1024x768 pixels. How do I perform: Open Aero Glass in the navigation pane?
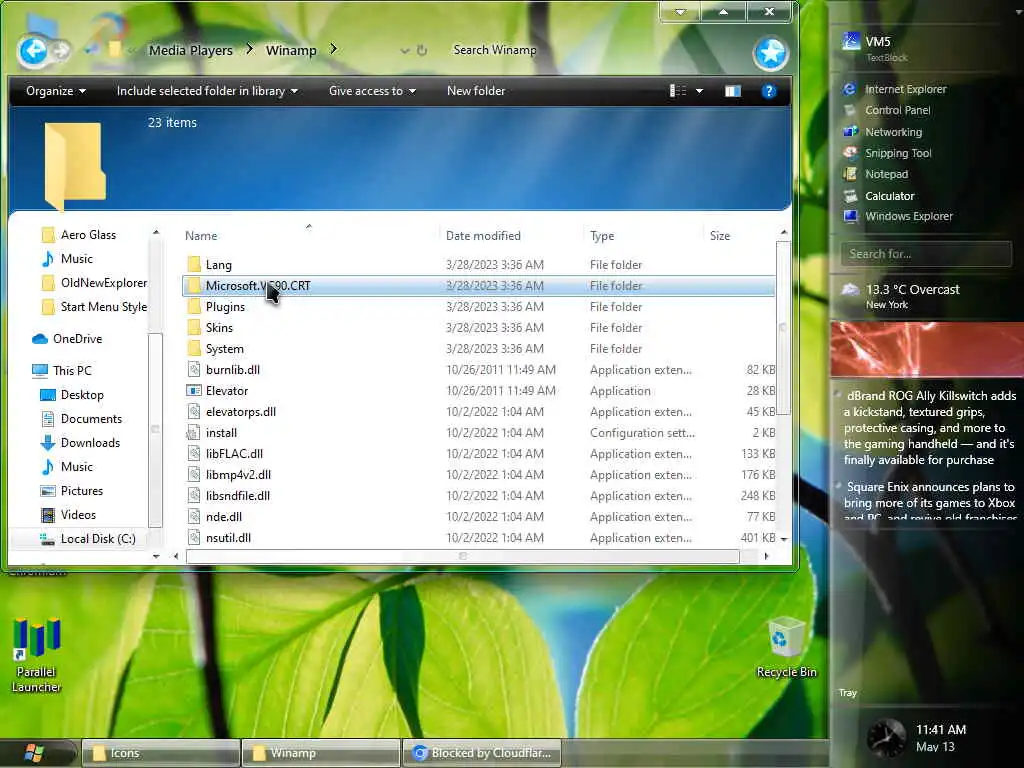pos(88,234)
